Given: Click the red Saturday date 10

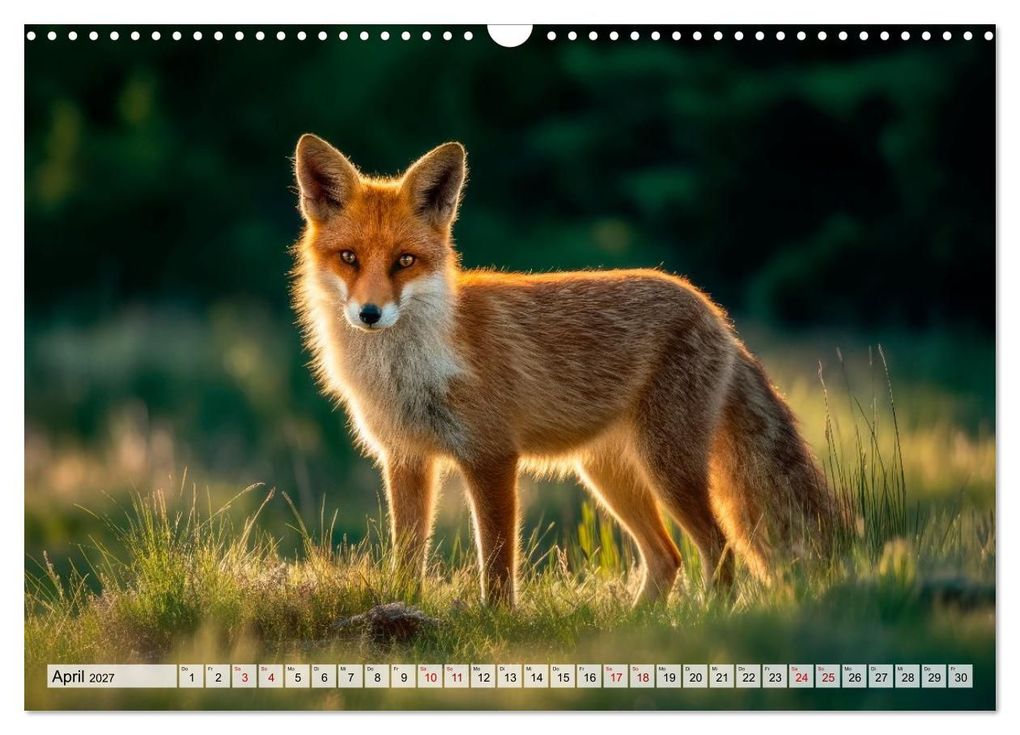Looking at the screenshot, I should [431, 676].
